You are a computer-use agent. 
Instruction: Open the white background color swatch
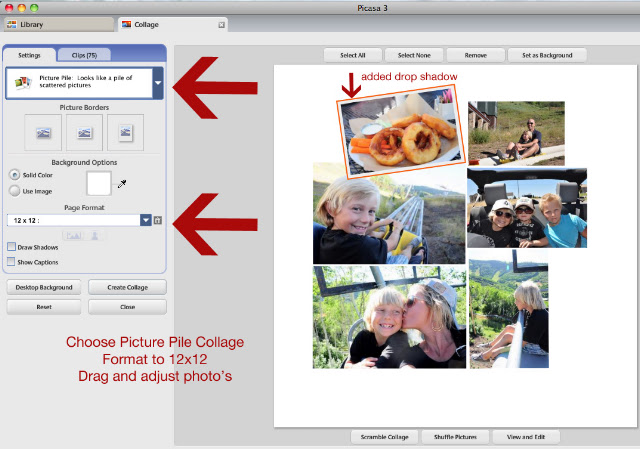(99, 183)
